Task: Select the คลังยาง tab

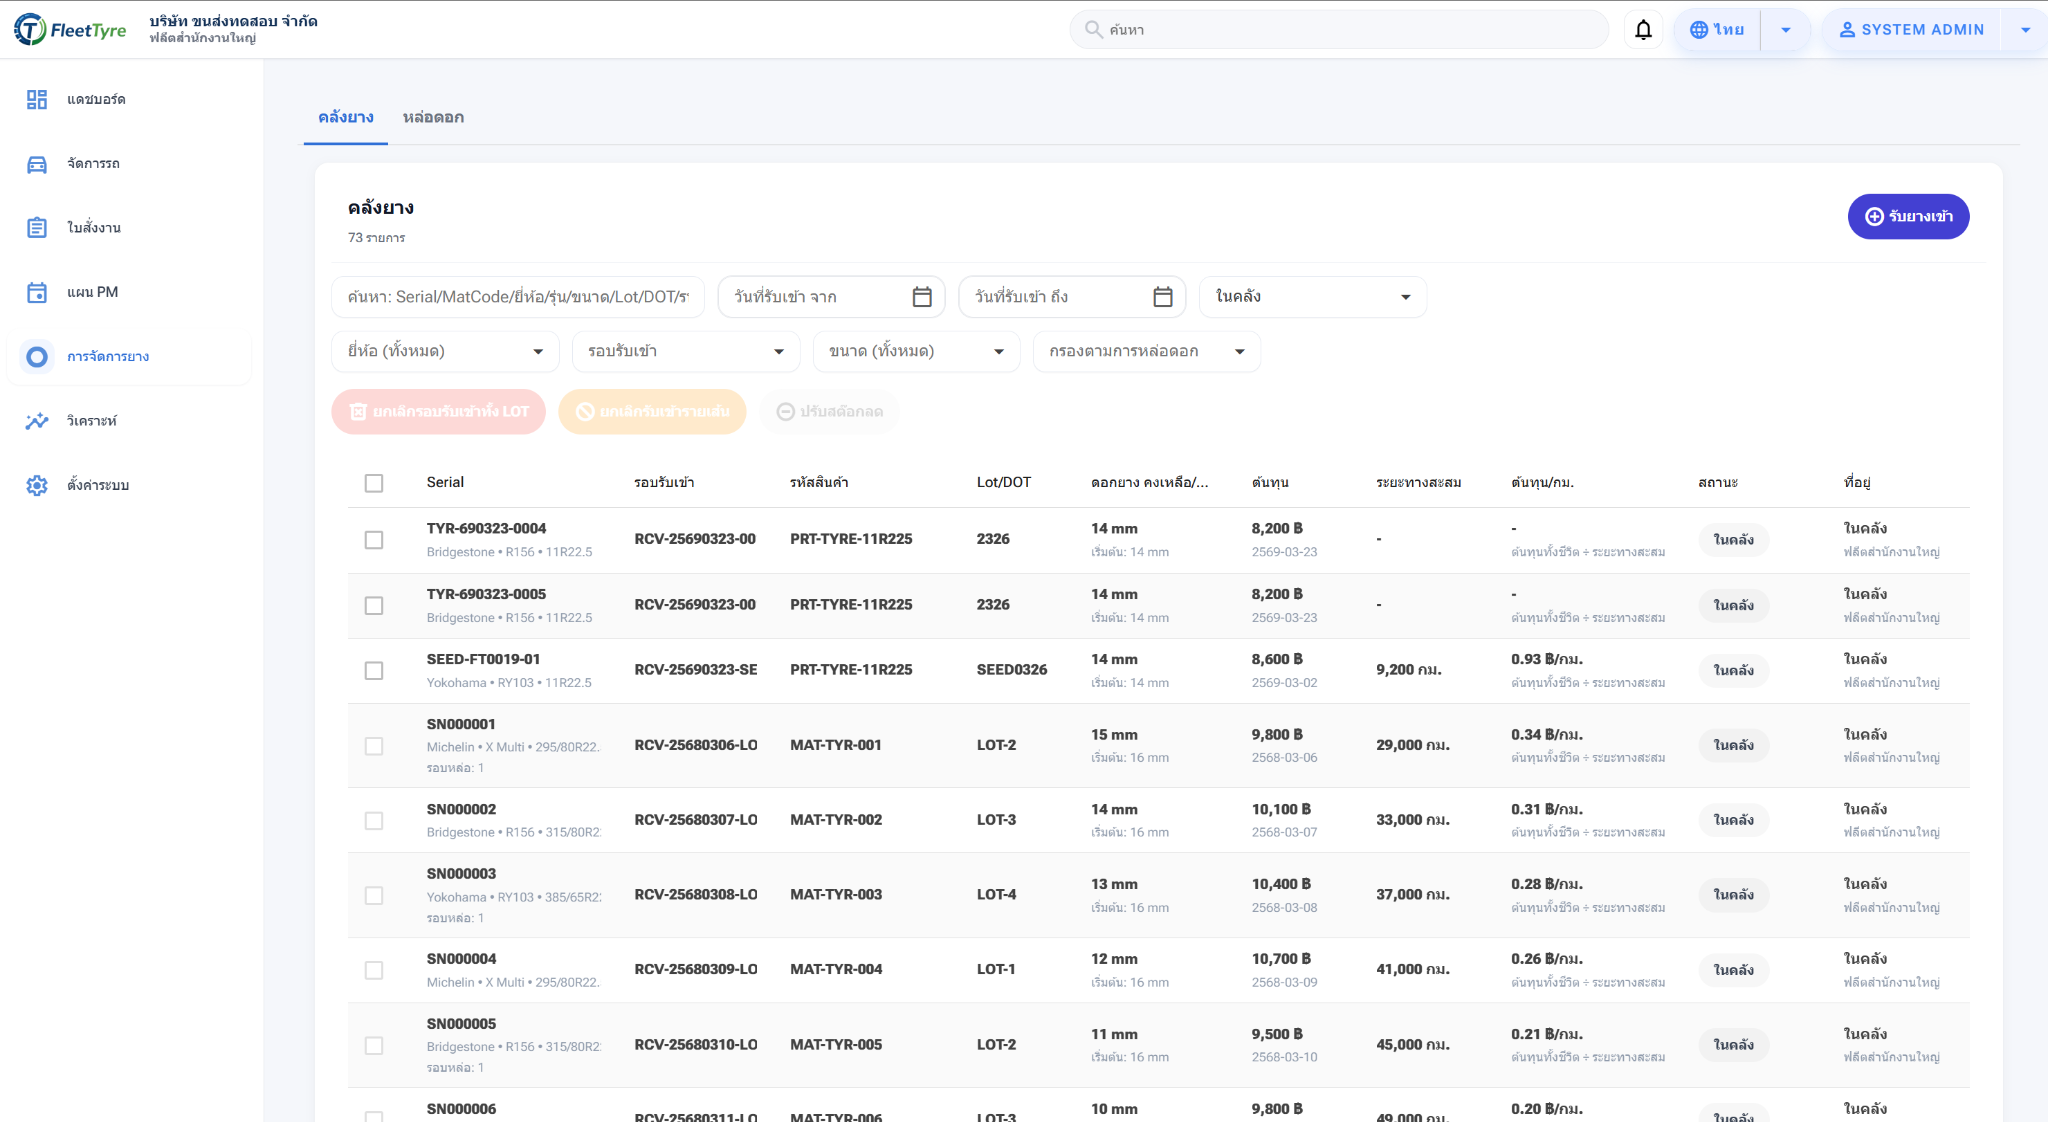Action: [x=346, y=117]
